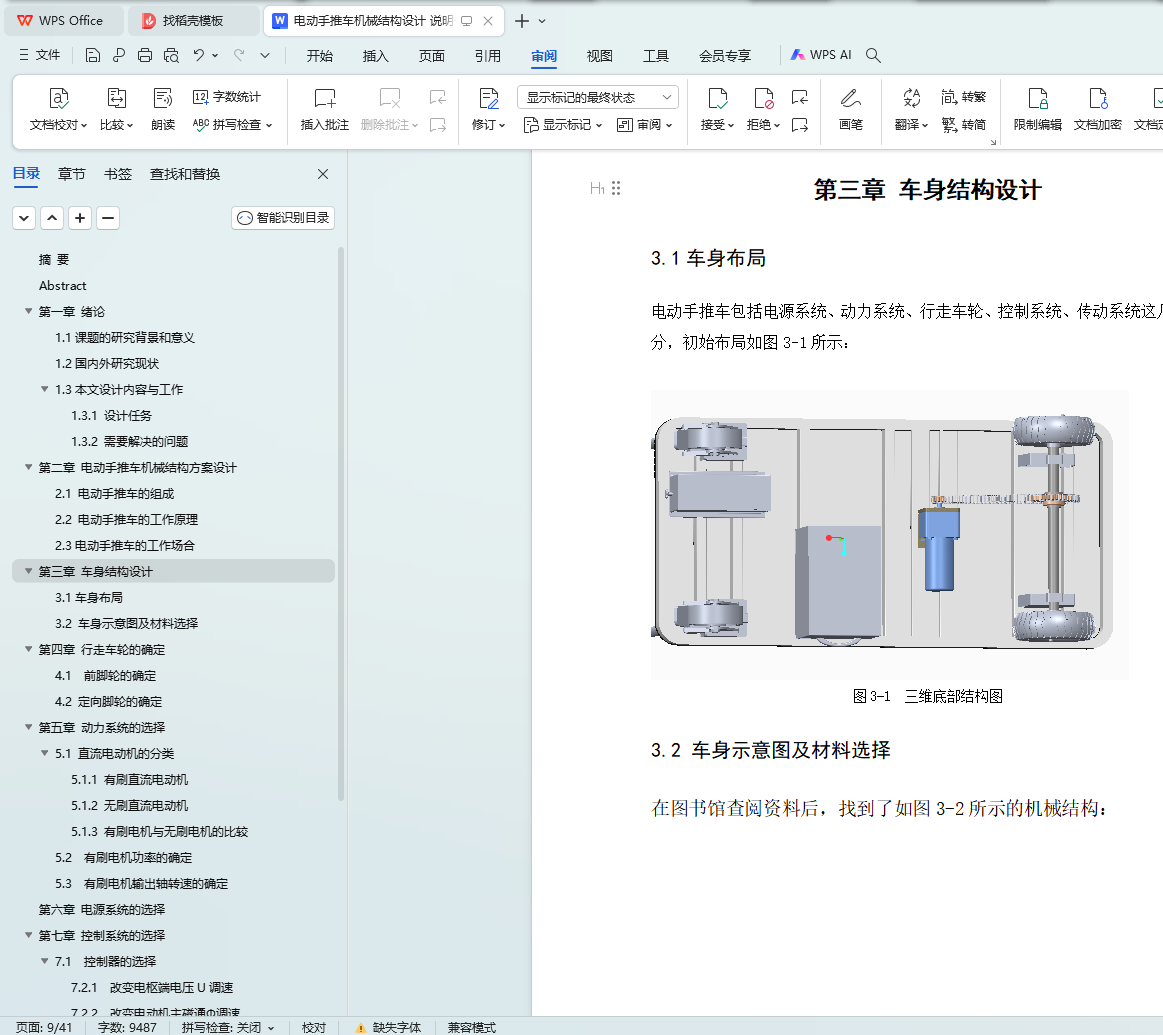
Task: Click the search magnifier icon
Action: pyautogui.click(x=873, y=55)
